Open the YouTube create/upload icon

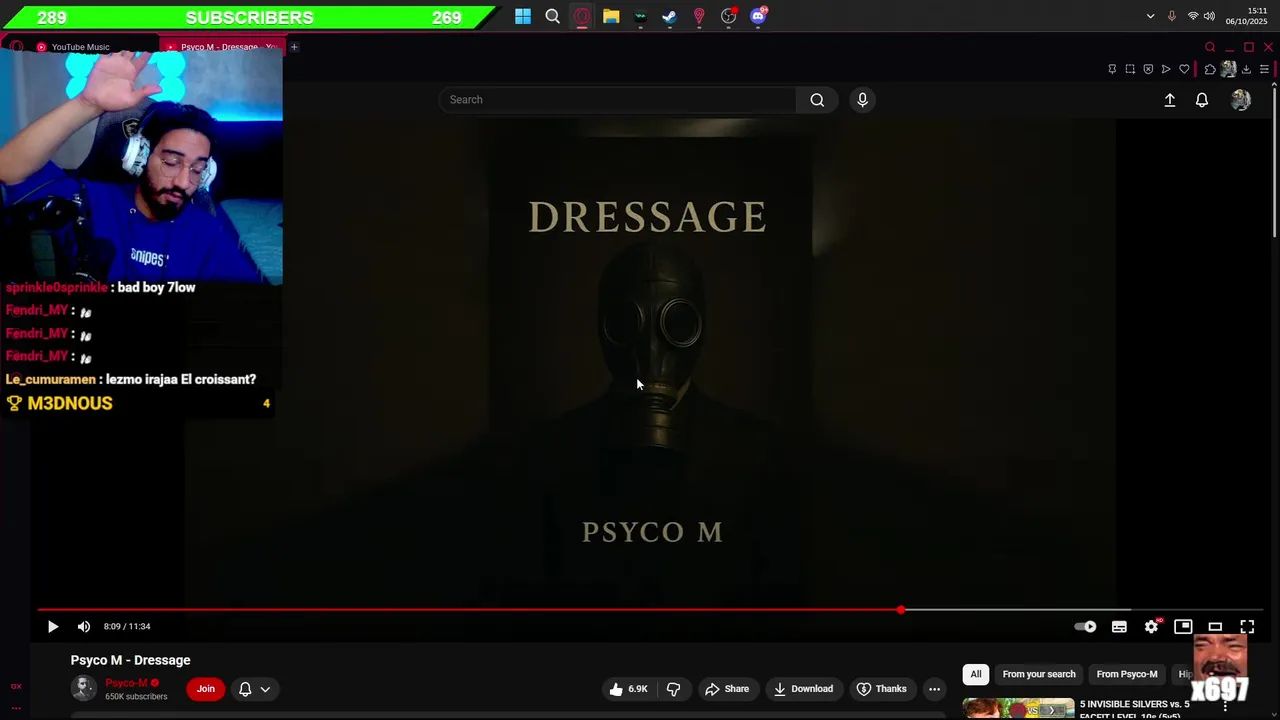(x=1169, y=100)
